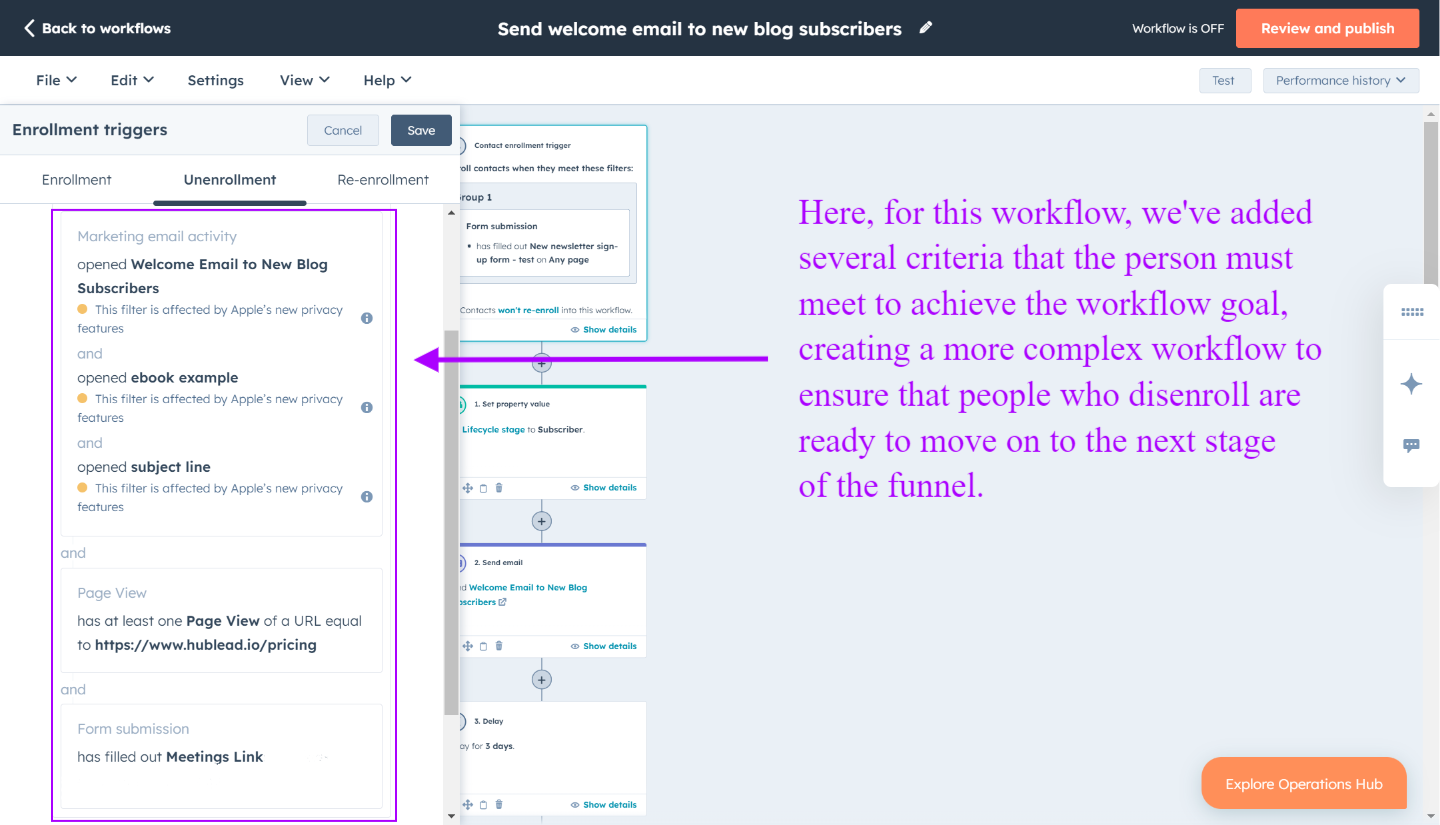
Task: Open the sparkle AI assistant icon
Action: point(1412,384)
